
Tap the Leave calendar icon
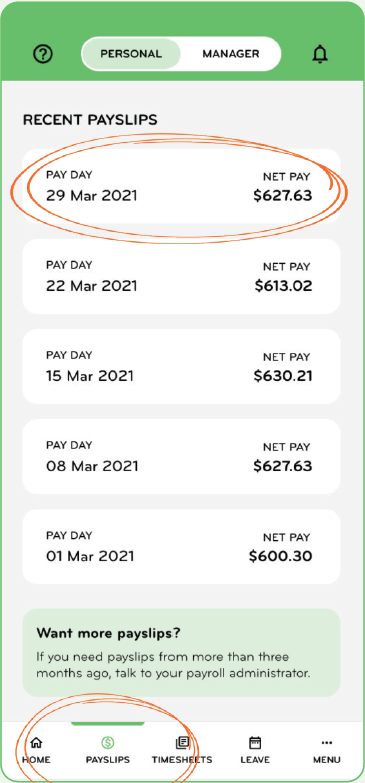pos(255,743)
